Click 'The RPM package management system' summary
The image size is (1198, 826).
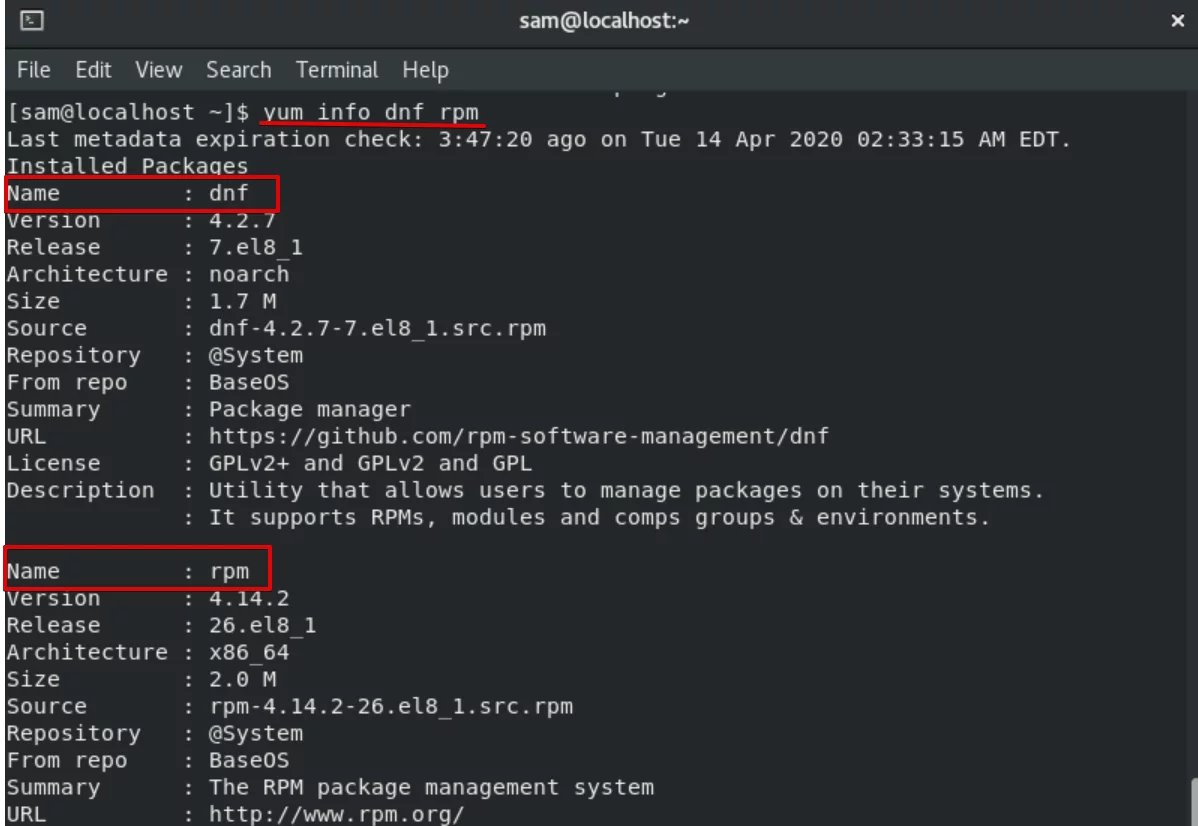click(x=432, y=788)
